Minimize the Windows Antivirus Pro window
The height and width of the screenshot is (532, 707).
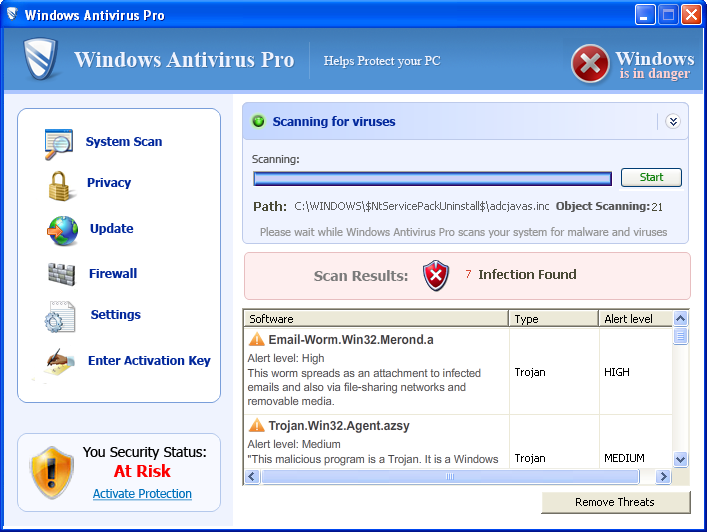(645, 14)
